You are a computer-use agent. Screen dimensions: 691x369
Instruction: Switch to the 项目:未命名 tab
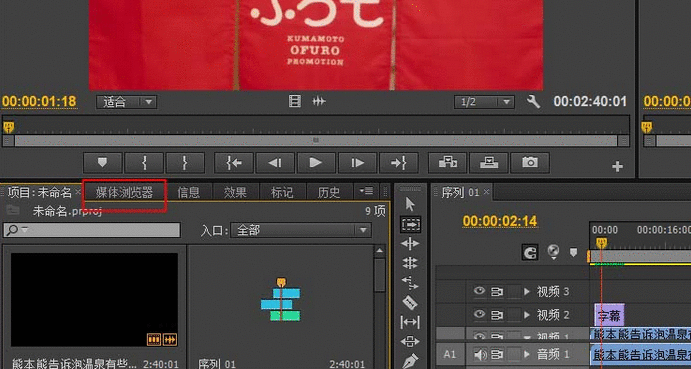(40, 192)
